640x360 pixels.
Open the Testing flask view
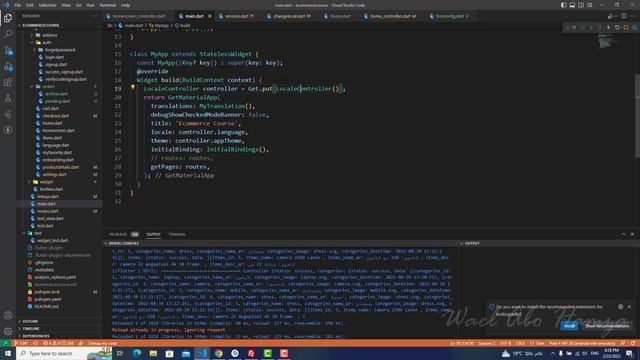pos(8,98)
